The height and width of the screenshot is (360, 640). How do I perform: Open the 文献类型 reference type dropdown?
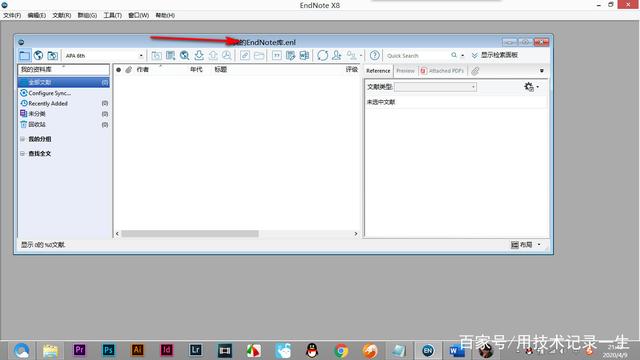[435, 87]
